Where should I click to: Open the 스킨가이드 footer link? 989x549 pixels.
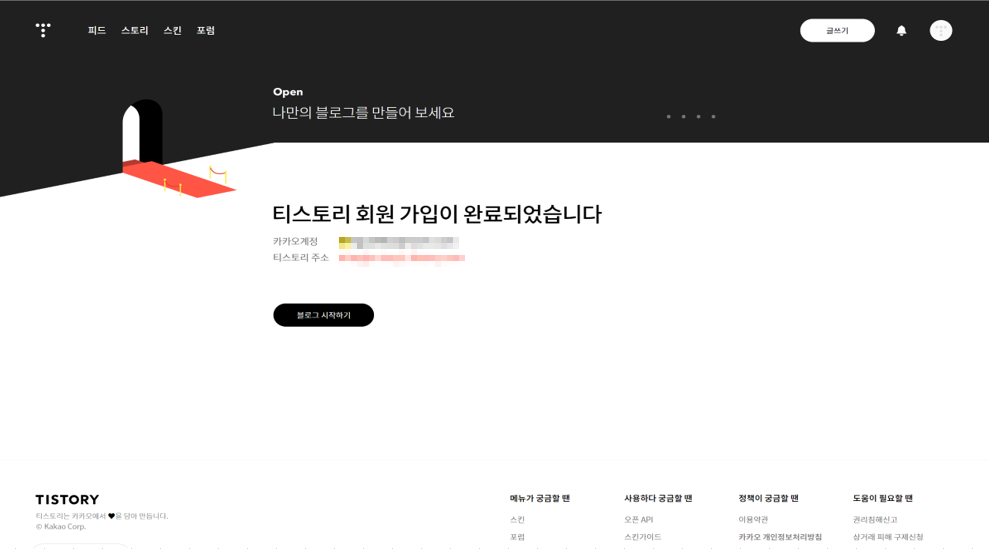point(643,537)
